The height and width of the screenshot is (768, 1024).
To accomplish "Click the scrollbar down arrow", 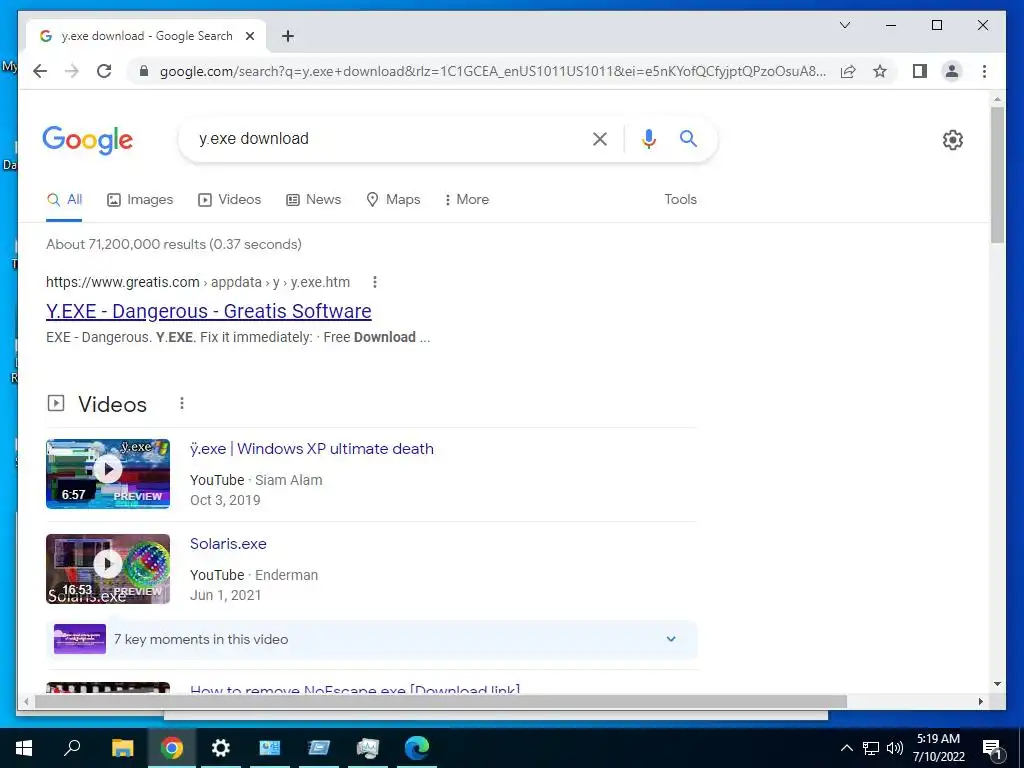I will tap(997, 684).
